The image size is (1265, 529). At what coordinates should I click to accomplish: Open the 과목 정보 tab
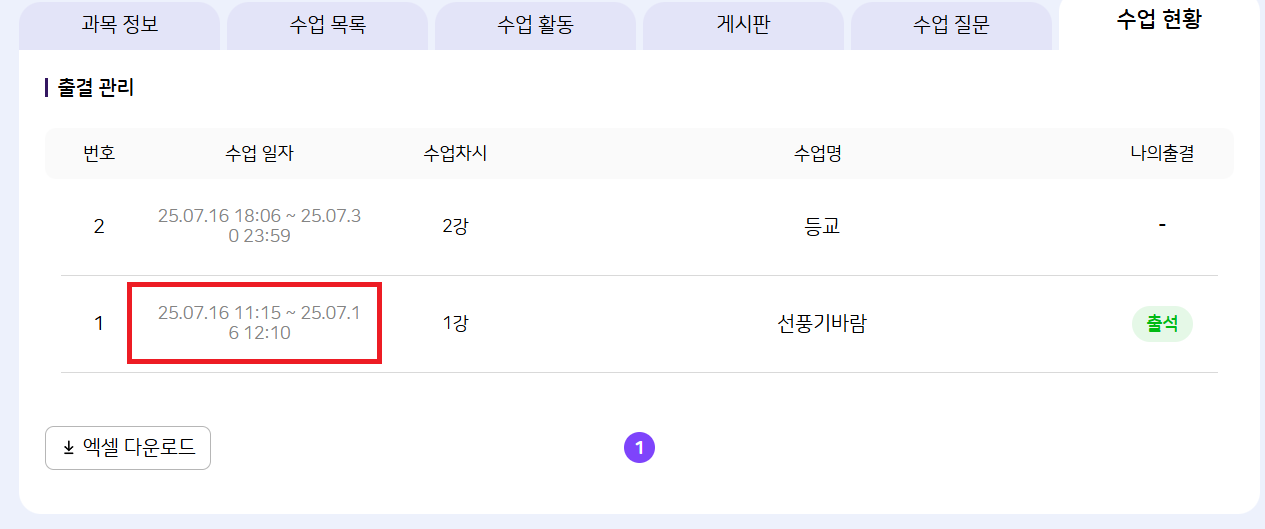pos(119,25)
